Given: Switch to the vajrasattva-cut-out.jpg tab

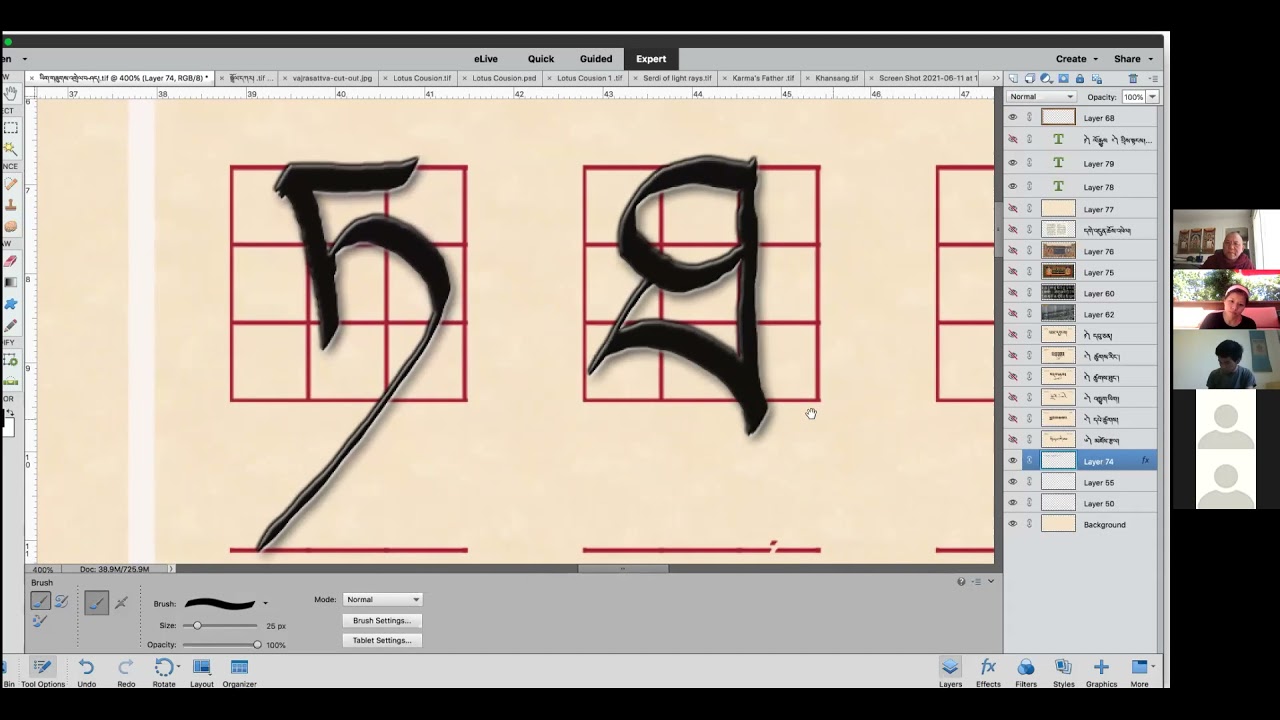Looking at the screenshot, I should point(332,78).
